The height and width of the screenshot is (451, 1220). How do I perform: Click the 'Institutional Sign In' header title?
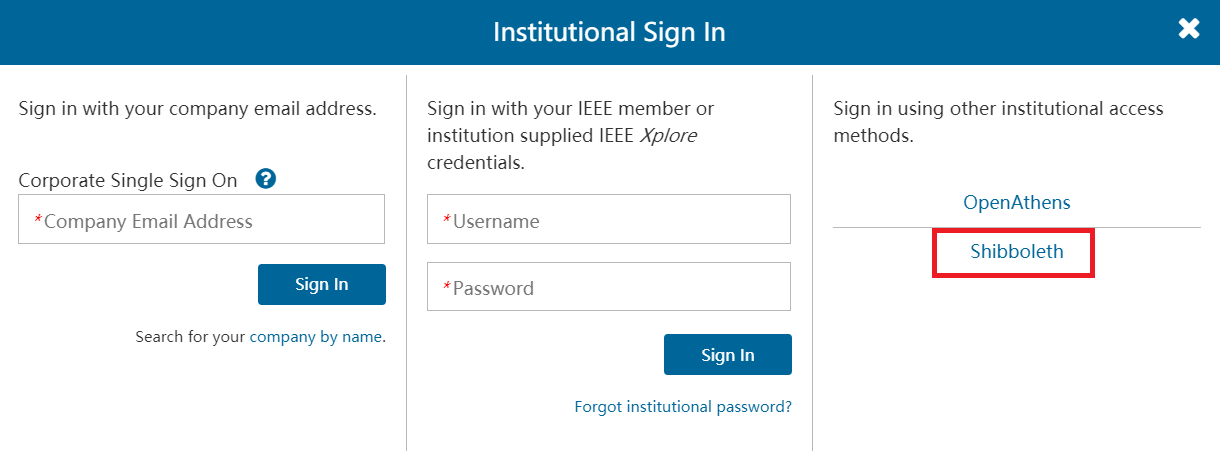(609, 32)
